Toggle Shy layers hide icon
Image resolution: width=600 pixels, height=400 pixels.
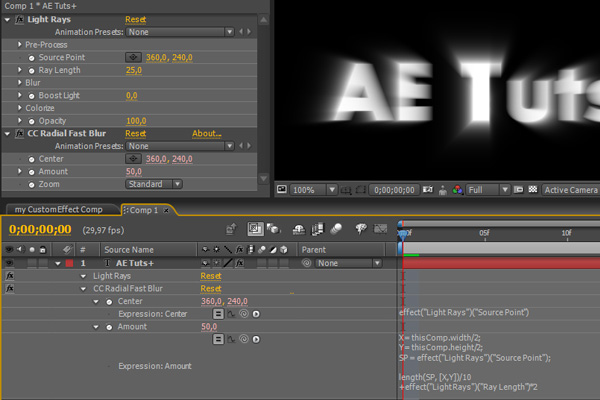298,229
